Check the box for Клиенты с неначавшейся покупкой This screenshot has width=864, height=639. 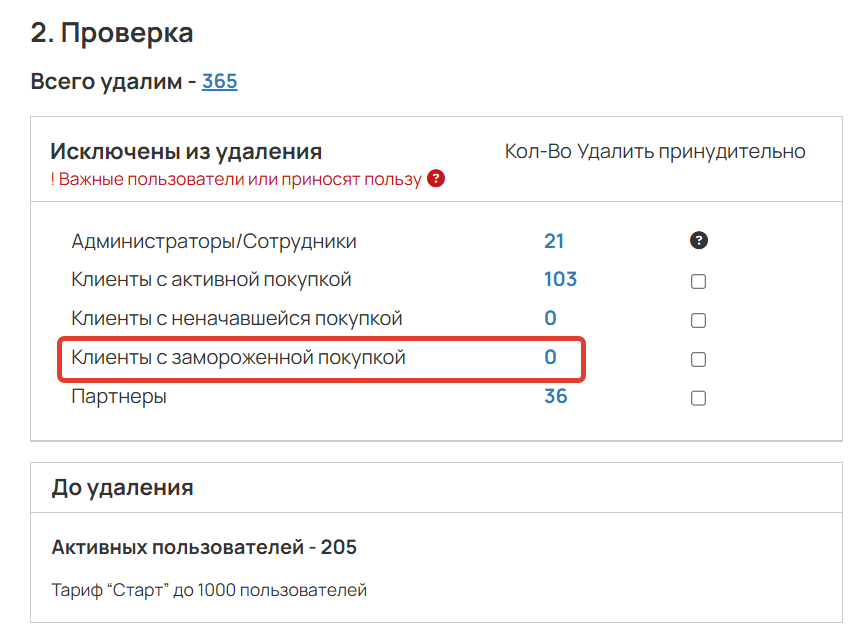(697, 319)
